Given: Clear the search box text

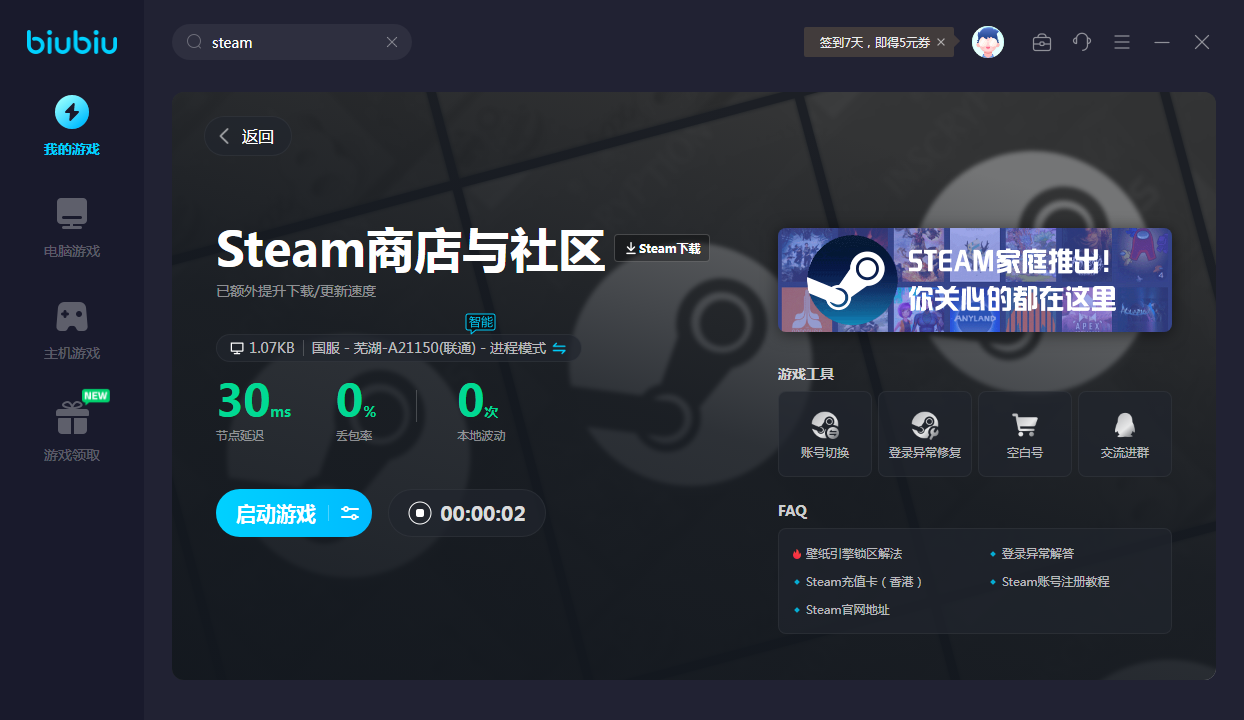Looking at the screenshot, I should click(392, 42).
